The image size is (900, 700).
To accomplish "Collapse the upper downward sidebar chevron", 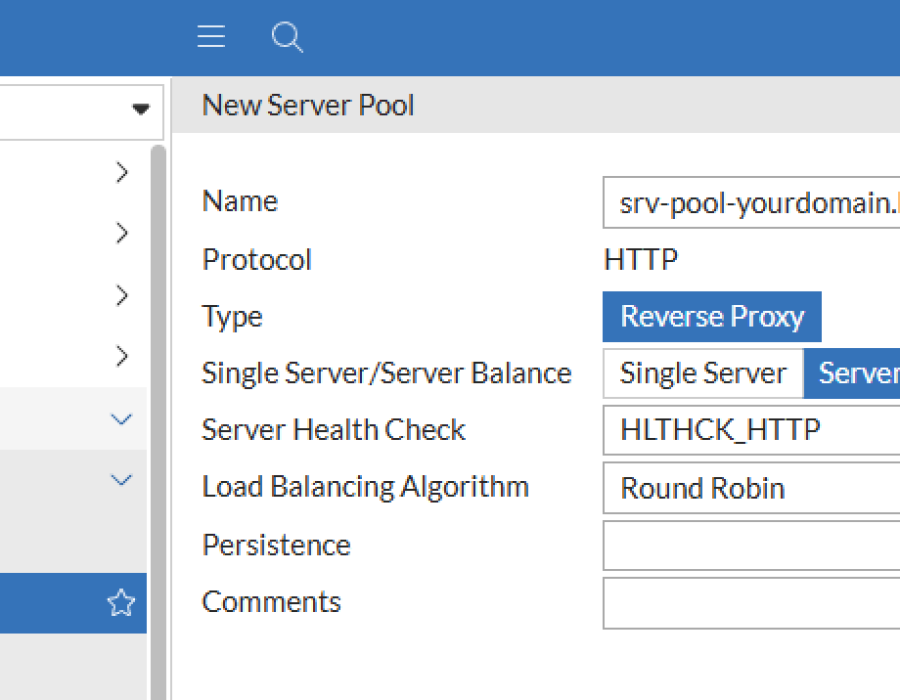I will pos(121,419).
